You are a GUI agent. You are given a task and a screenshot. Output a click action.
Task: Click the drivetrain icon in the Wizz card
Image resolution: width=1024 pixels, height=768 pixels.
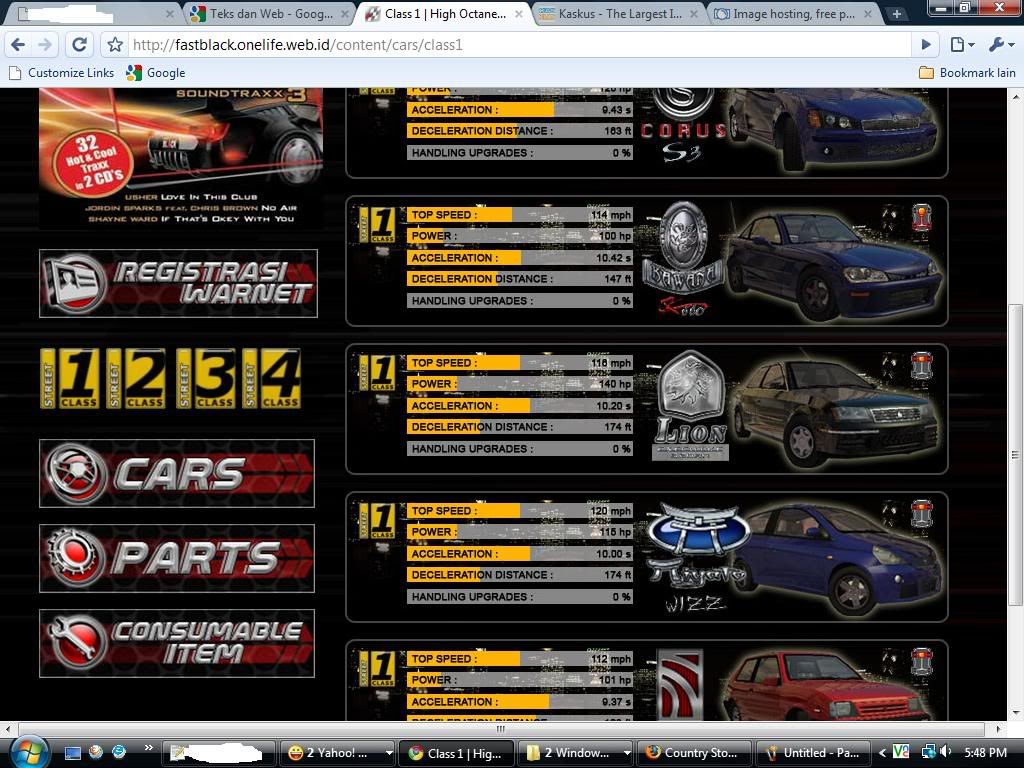(921, 514)
